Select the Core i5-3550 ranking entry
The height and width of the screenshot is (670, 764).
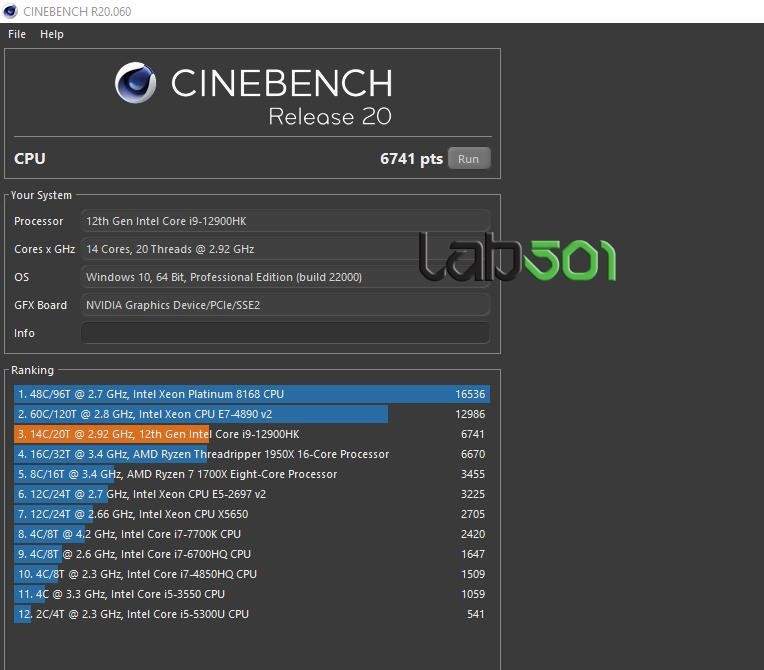pos(252,594)
